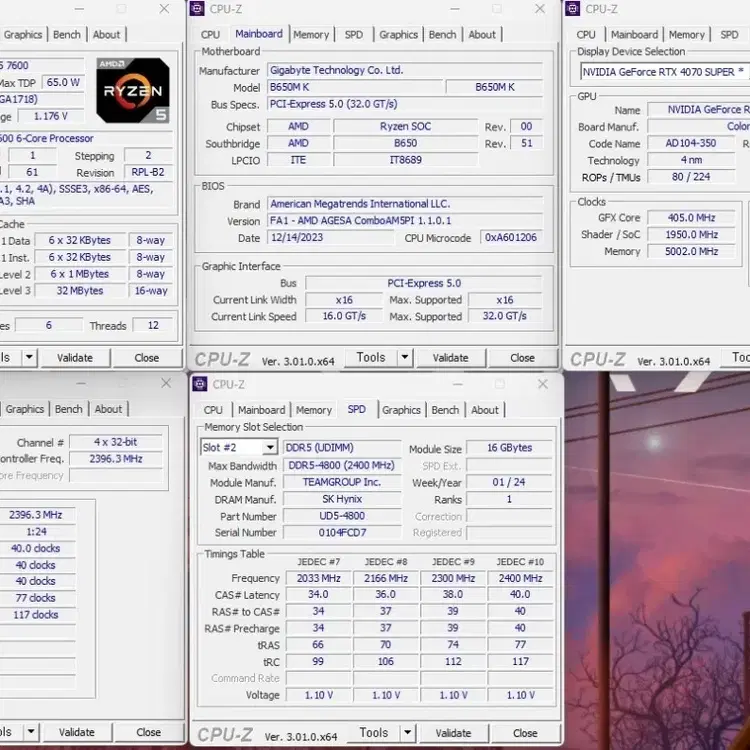Select CPU tab in the SPD window
The width and height of the screenshot is (750, 750).
coord(213,410)
